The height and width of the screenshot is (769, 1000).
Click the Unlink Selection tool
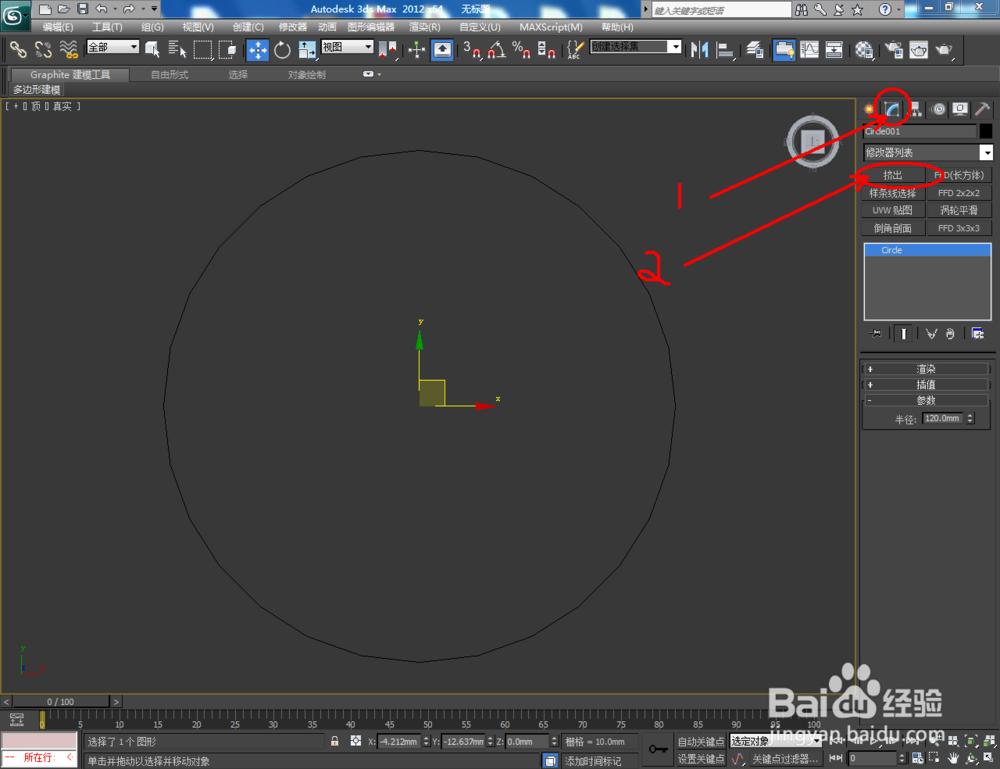(43, 49)
